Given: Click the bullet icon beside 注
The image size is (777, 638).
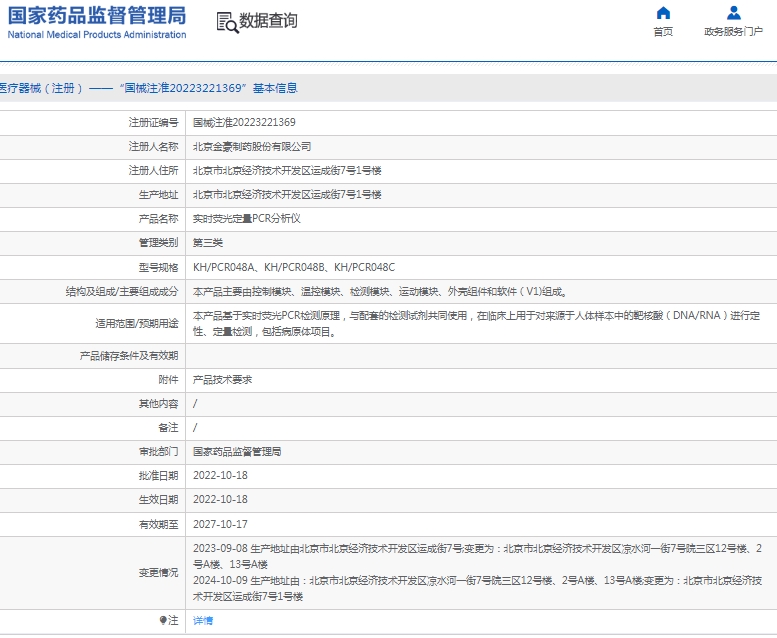Looking at the screenshot, I should click(x=163, y=620).
